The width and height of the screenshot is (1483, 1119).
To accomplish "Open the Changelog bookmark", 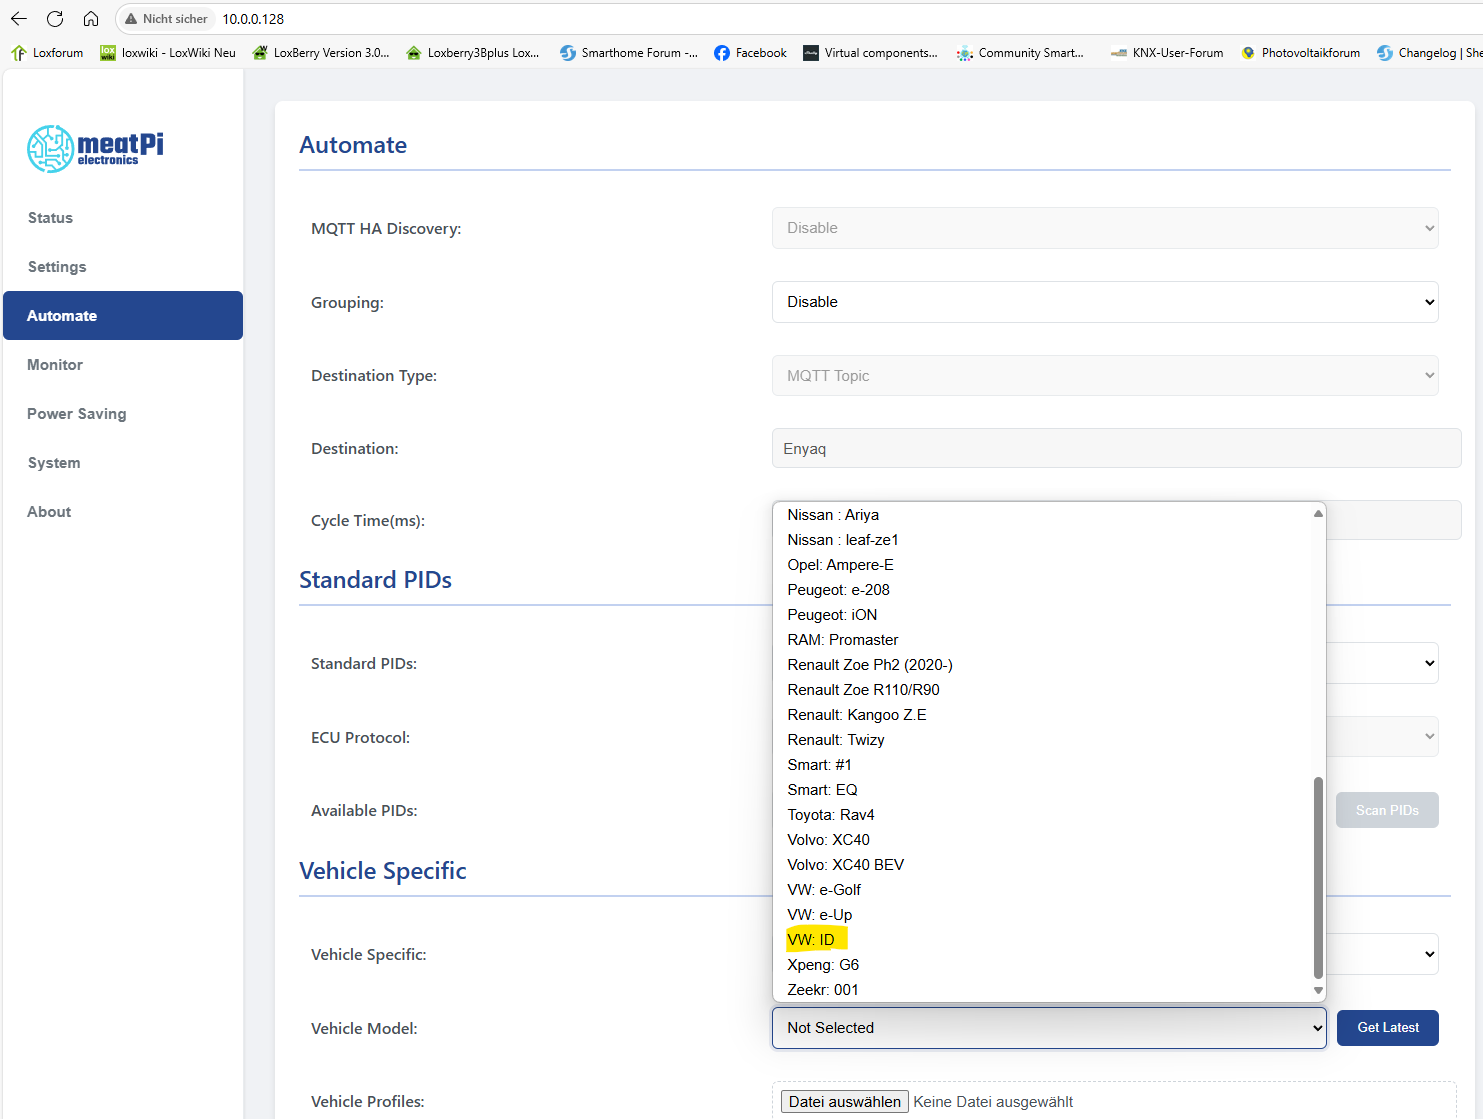I will click(x=1429, y=53).
